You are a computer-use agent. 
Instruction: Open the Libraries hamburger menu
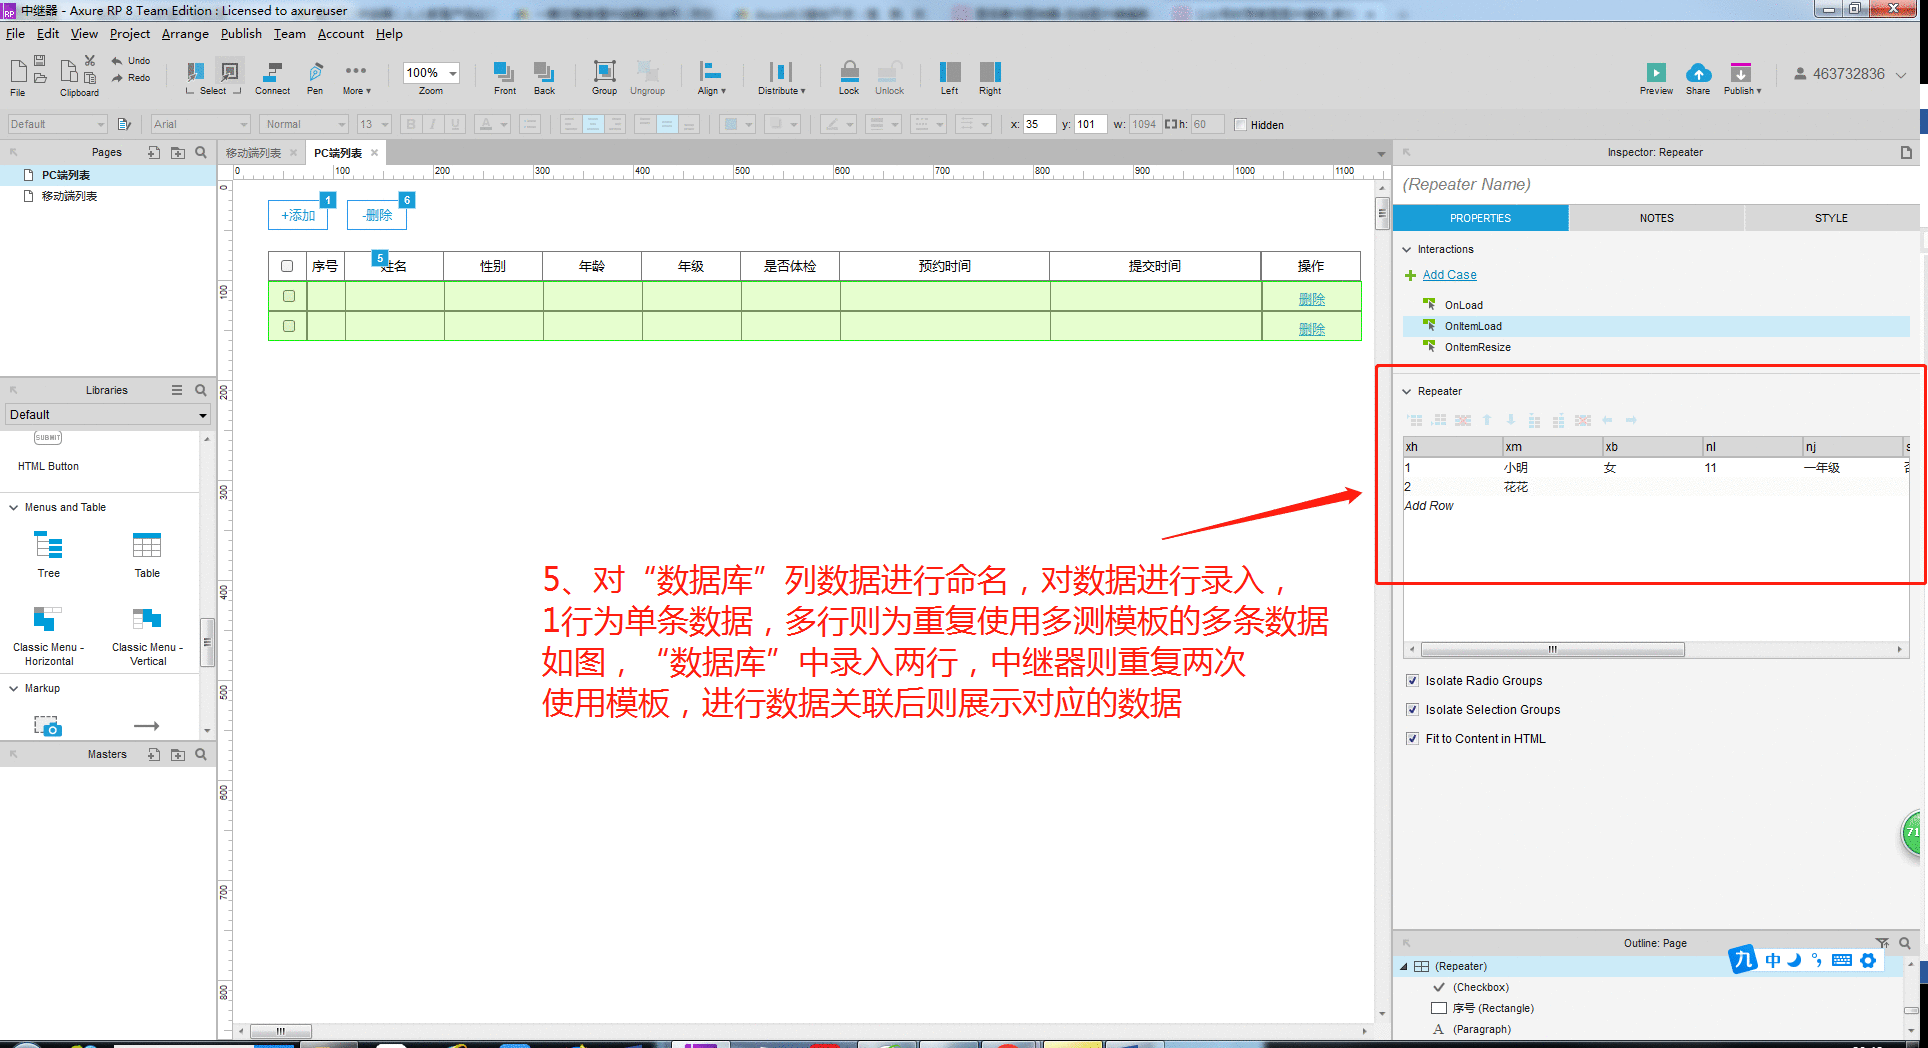(177, 390)
